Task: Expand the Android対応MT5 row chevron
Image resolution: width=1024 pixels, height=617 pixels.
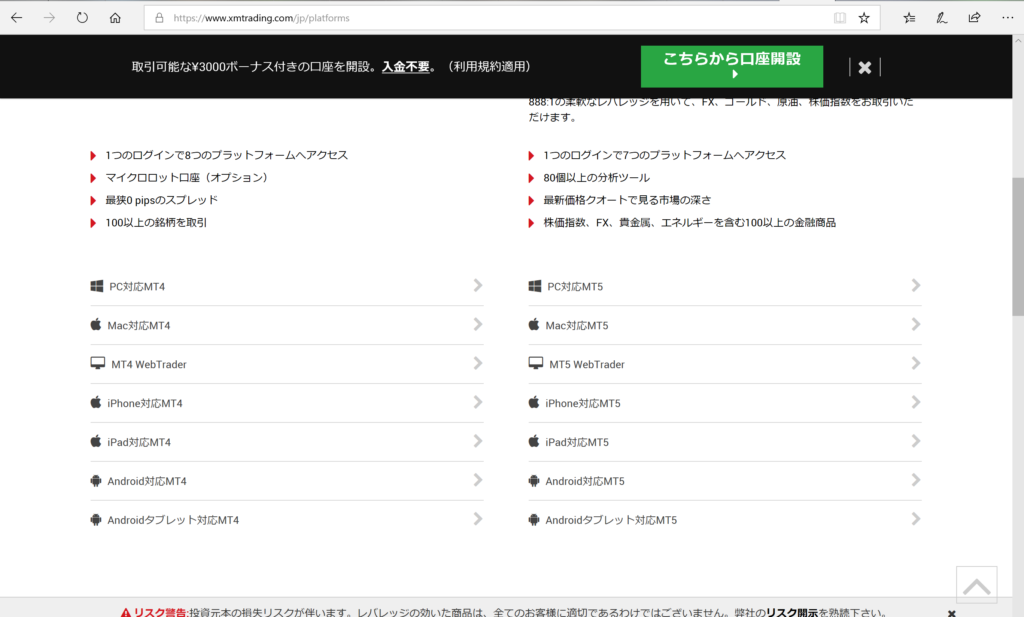Action: coord(916,480)
